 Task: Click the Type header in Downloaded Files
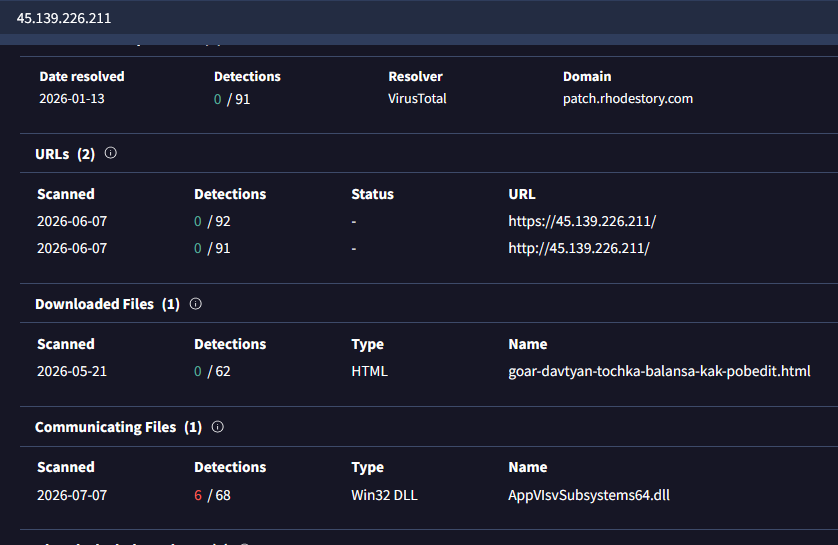pos(367,345)
